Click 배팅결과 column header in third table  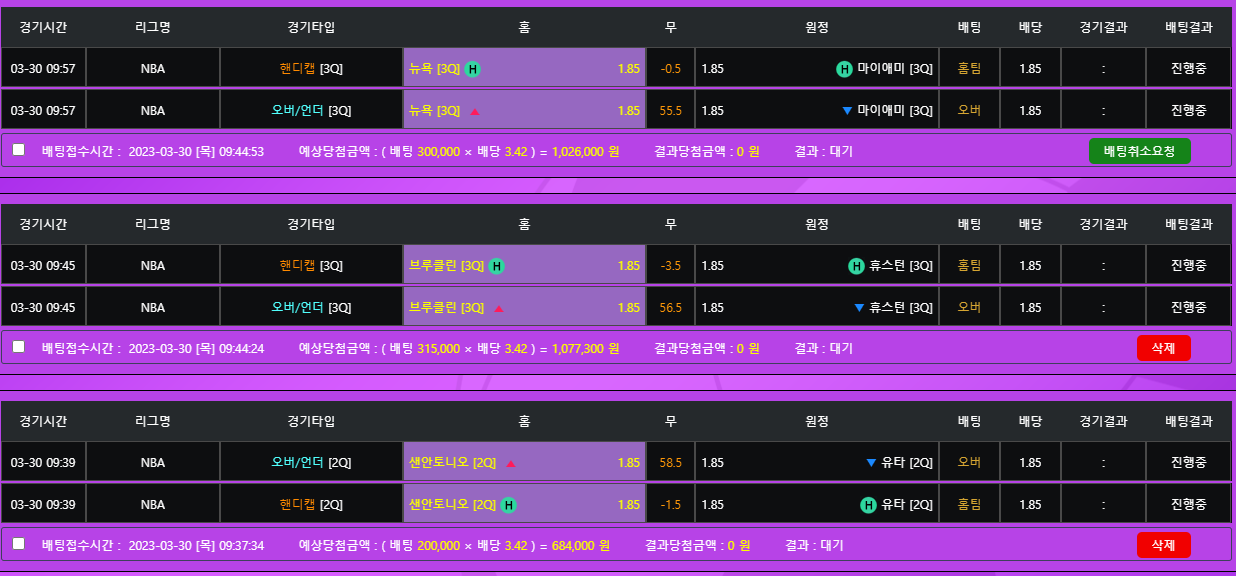(1188, 421)
